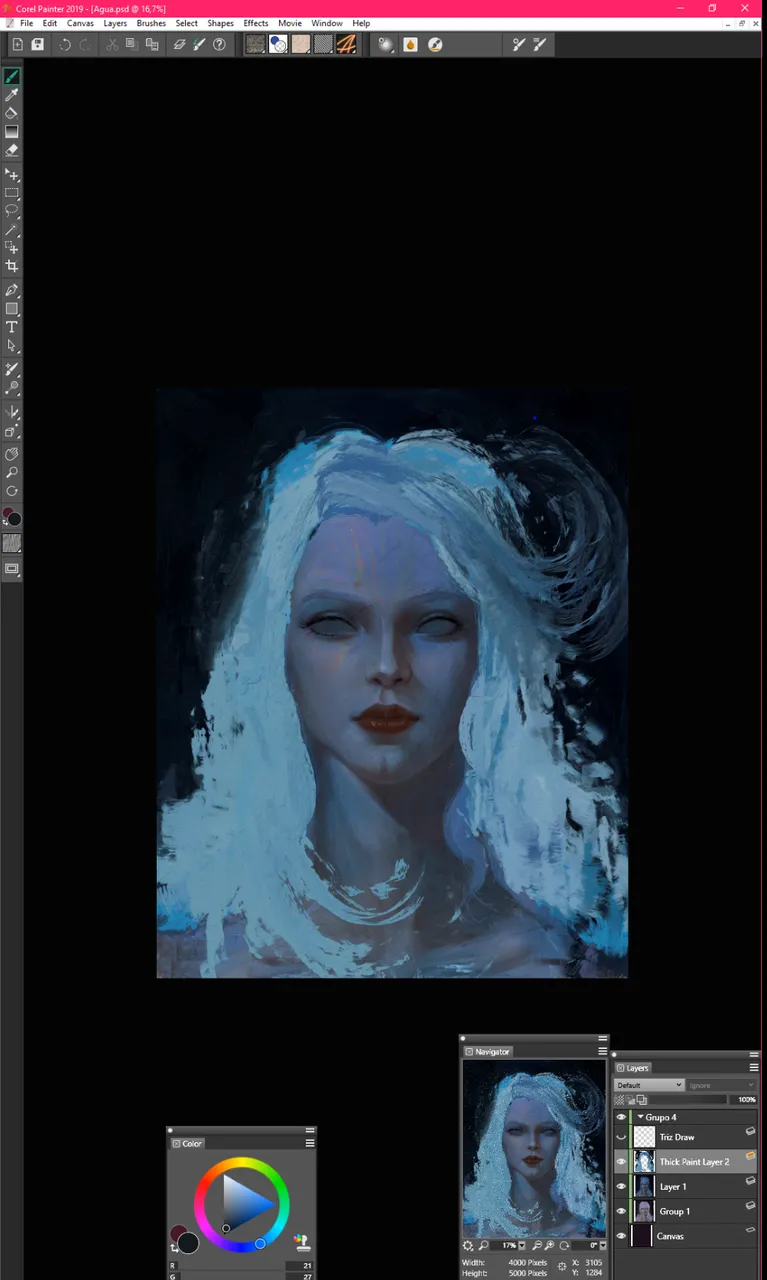Select the Grabber hand tool
Screen dimensions: 767x1280
click(x=12, y=453)
